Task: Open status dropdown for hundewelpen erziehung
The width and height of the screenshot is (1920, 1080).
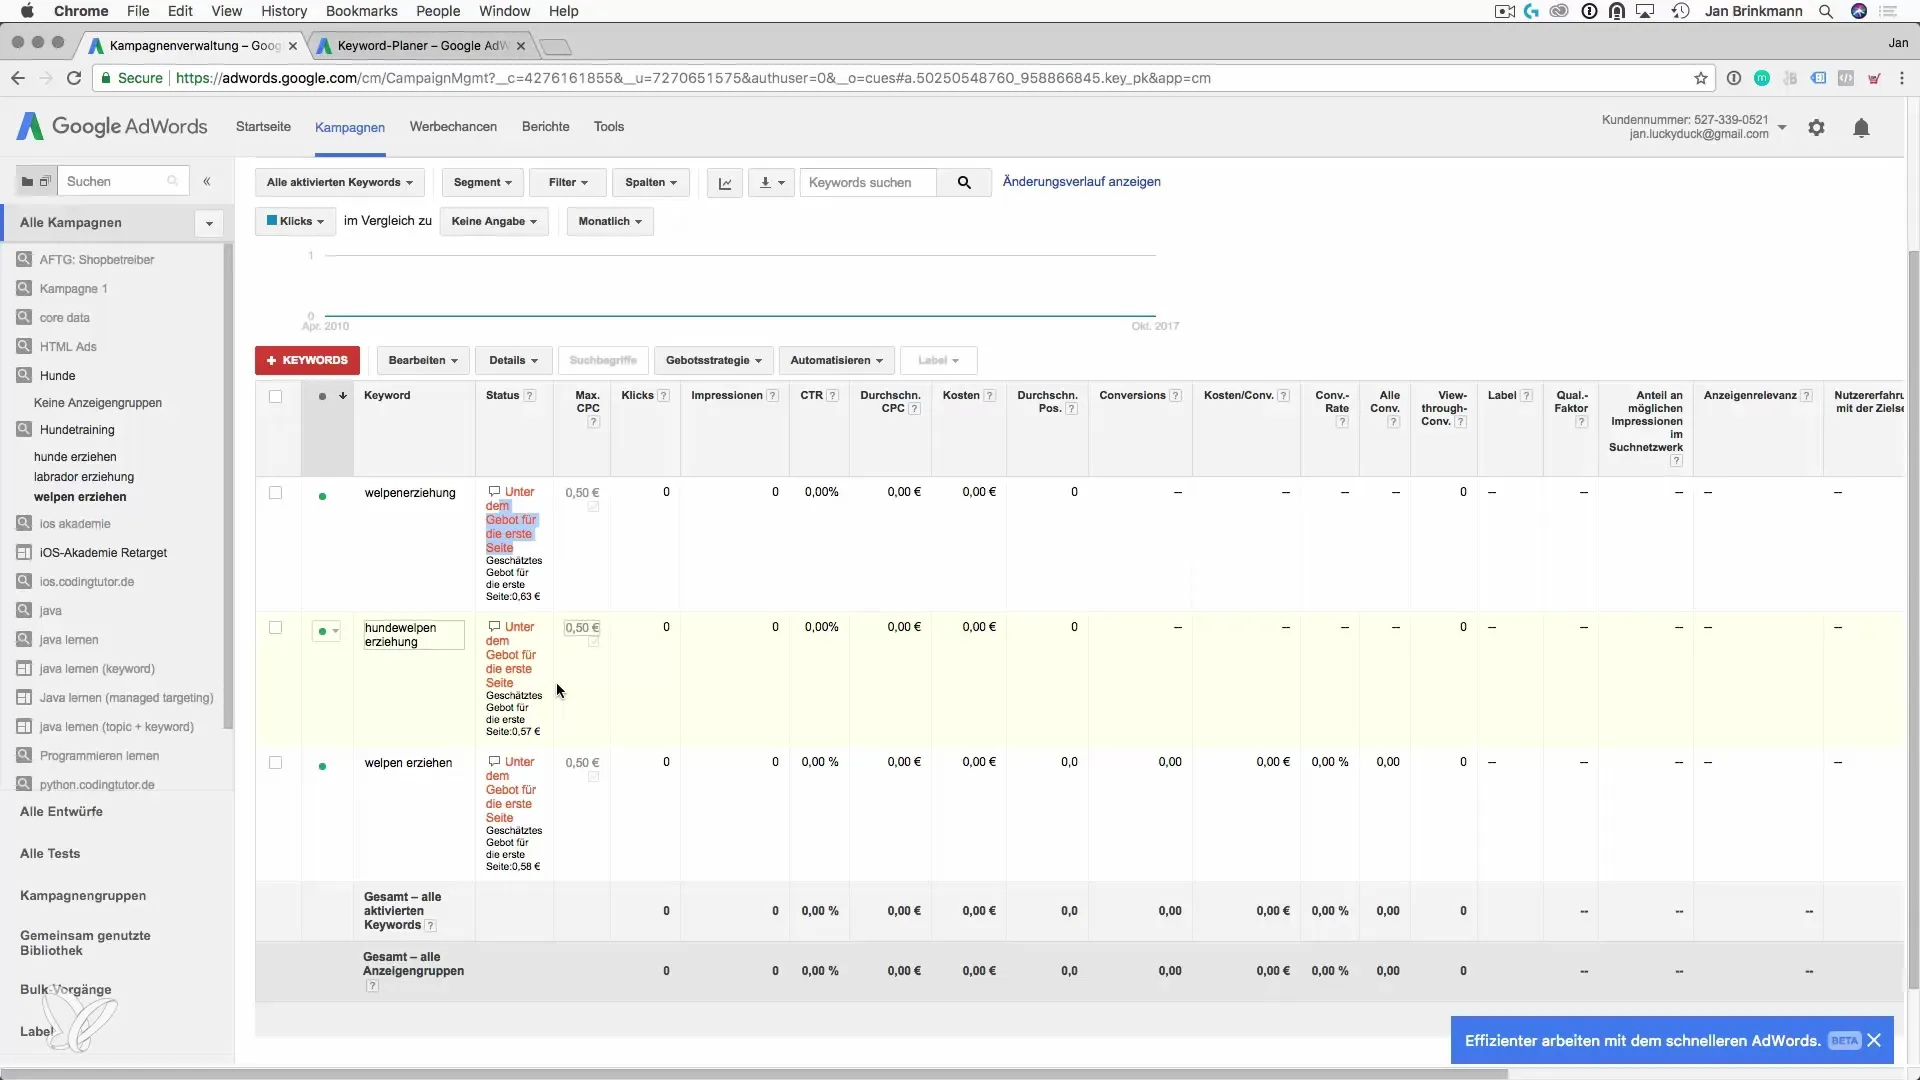Action: [x=327, y=631]
